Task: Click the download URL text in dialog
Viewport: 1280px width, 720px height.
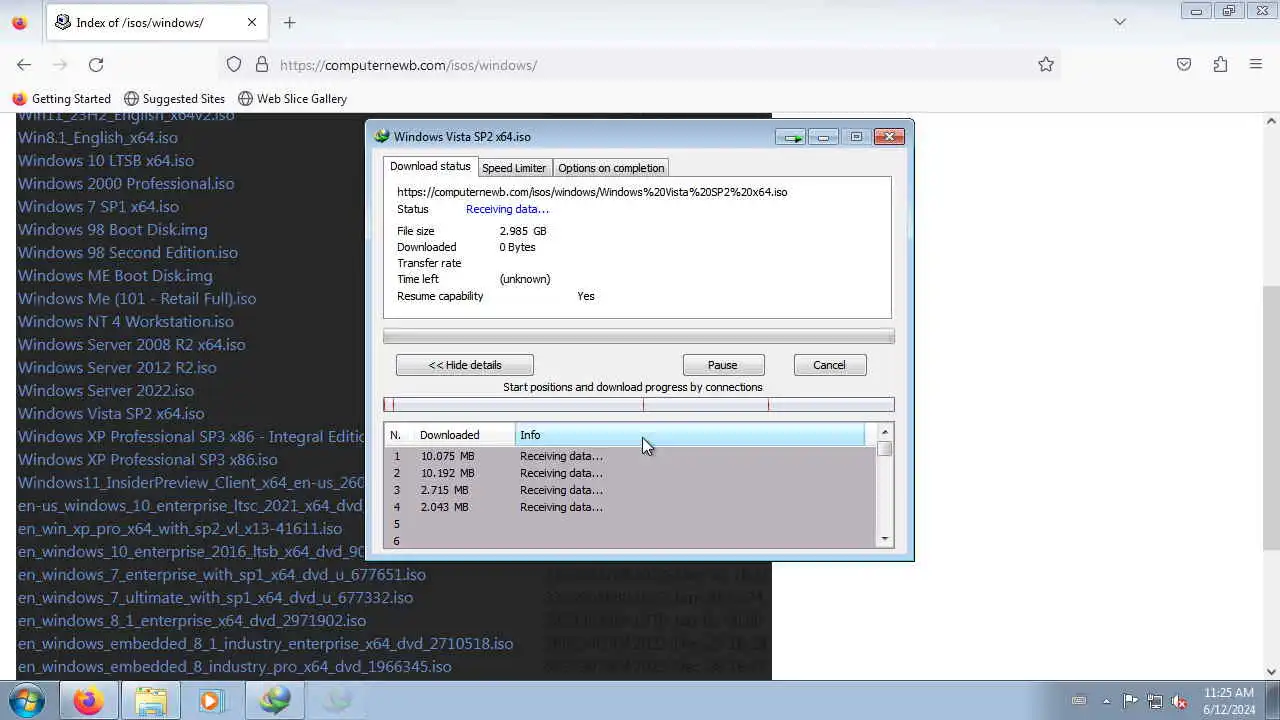Action: [592, 192]
